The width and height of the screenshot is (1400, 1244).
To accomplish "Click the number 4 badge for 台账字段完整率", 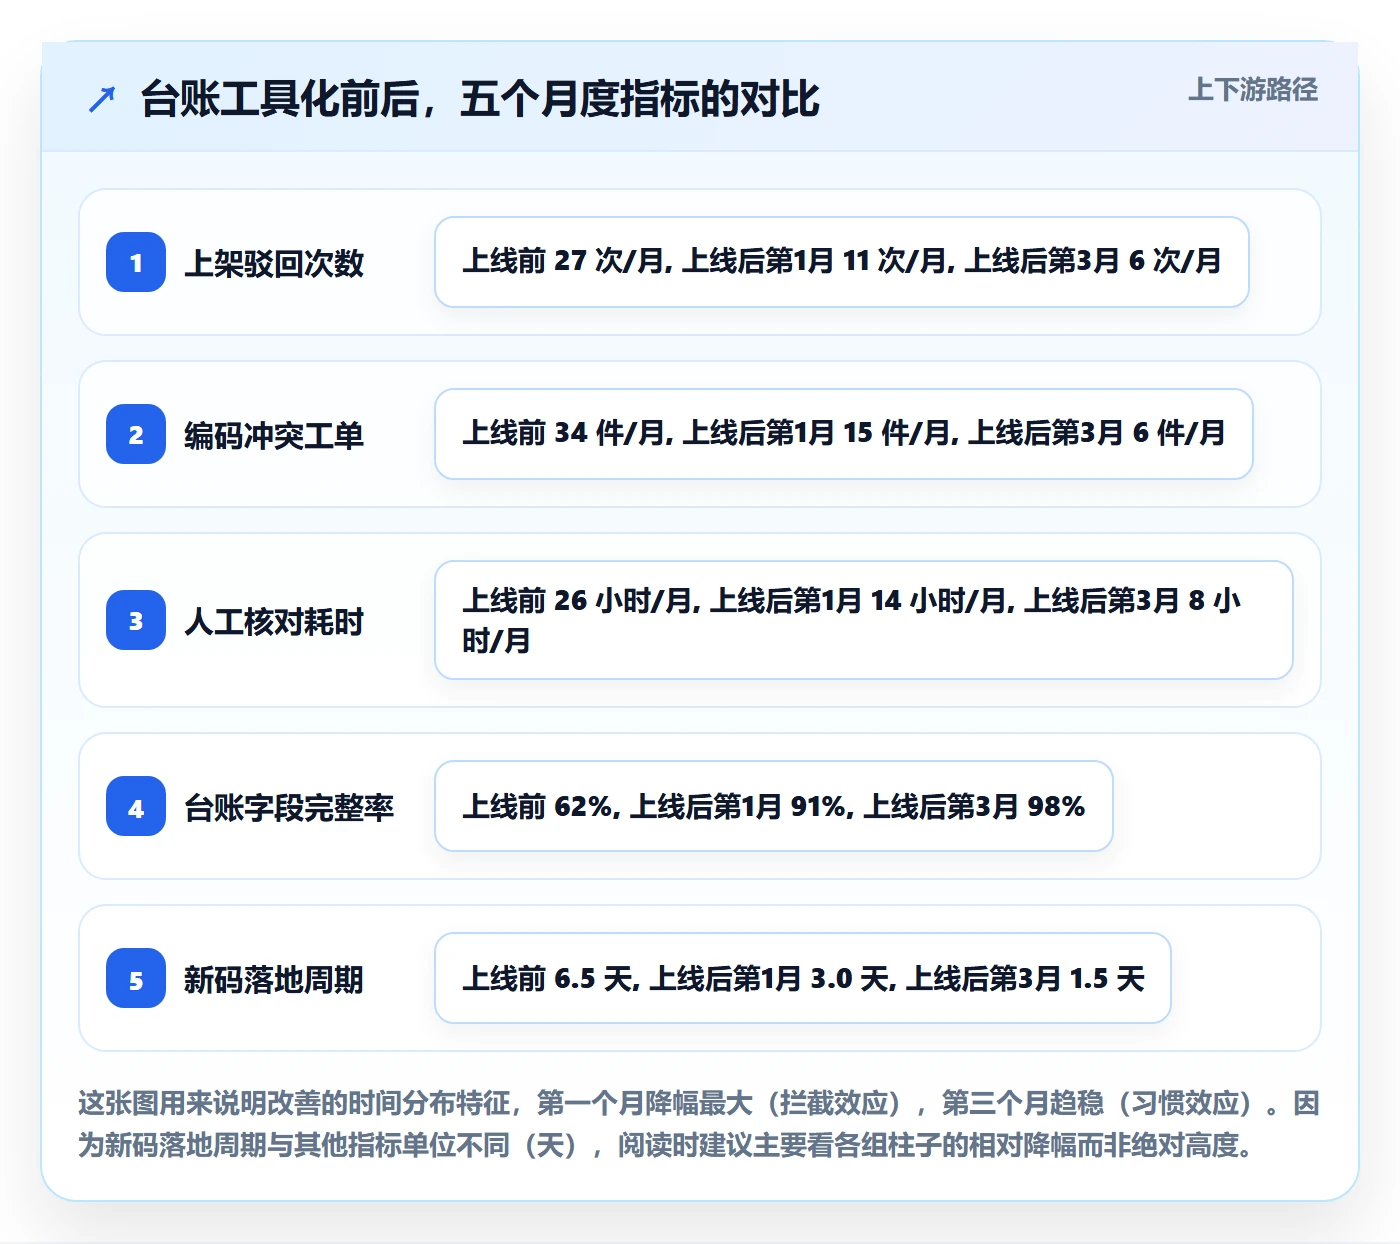I will [x=136, y=806].
